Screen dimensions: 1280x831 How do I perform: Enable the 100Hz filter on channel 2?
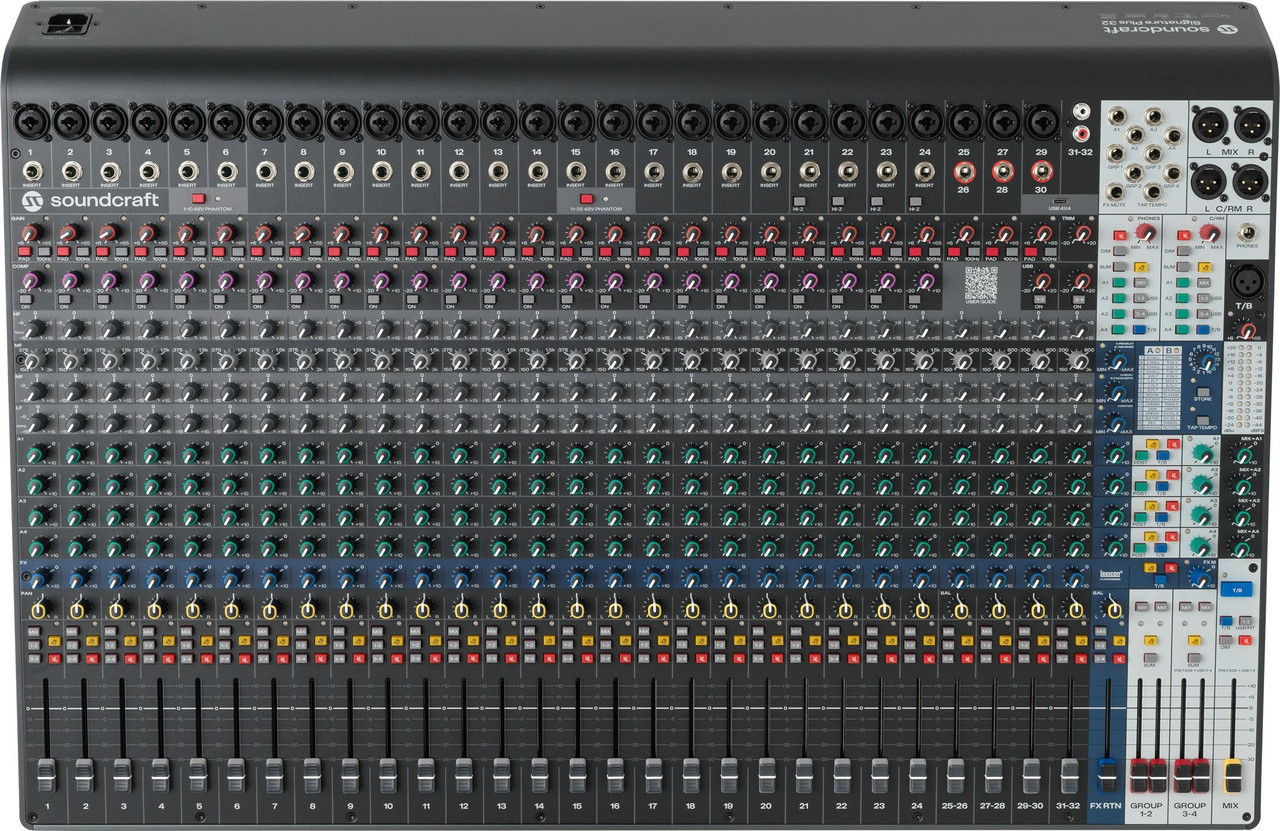(x=83, y=251)
